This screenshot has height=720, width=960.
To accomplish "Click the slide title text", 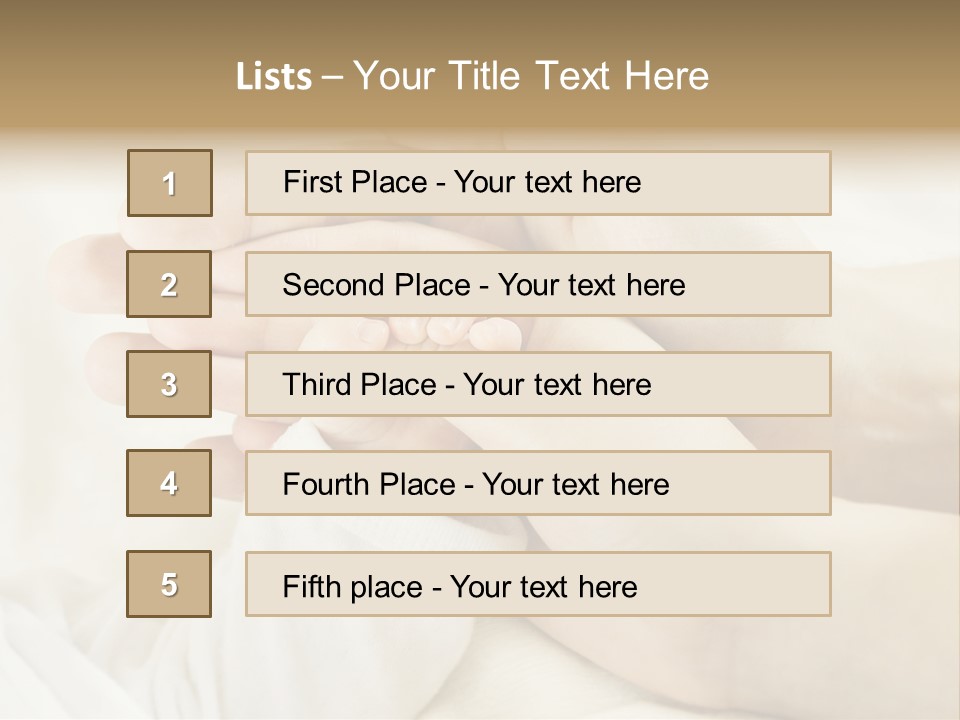I will (x=472, y=76).
